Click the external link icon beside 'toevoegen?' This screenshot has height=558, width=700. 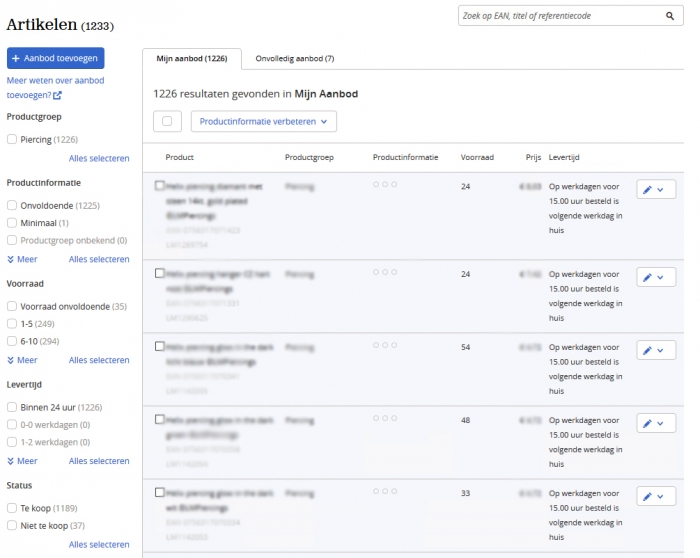pos(57,95)
